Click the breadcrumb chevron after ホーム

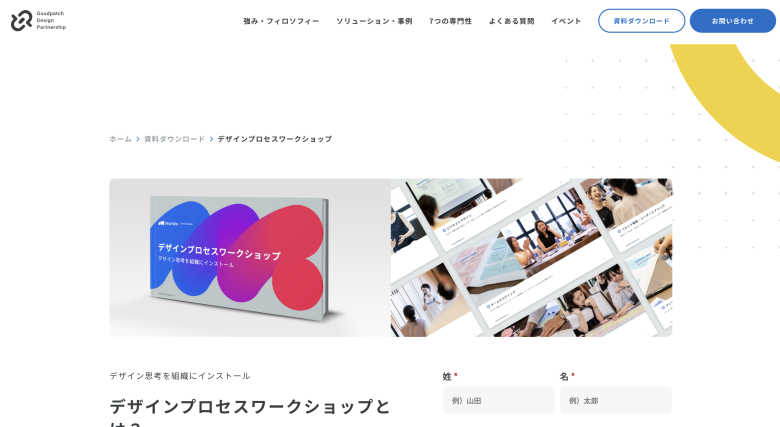[138, 139]
